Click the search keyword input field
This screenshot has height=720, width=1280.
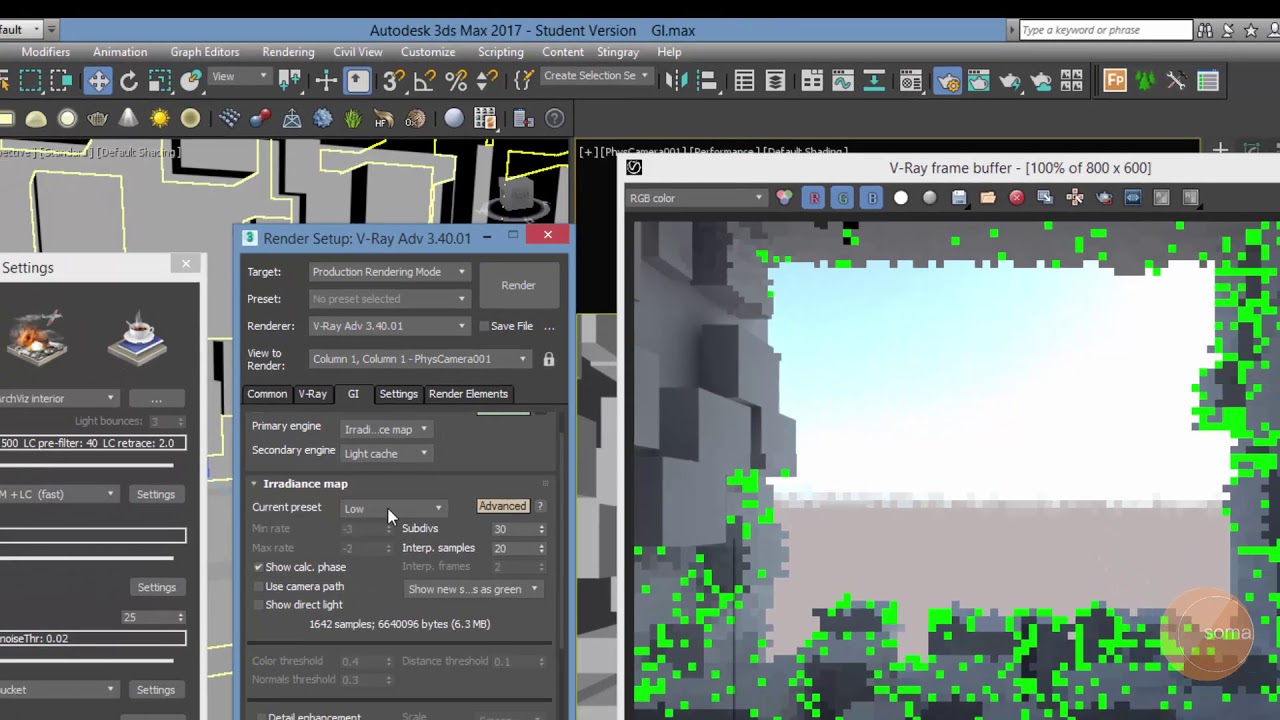pyautogui.click(x=1105, y=30)
